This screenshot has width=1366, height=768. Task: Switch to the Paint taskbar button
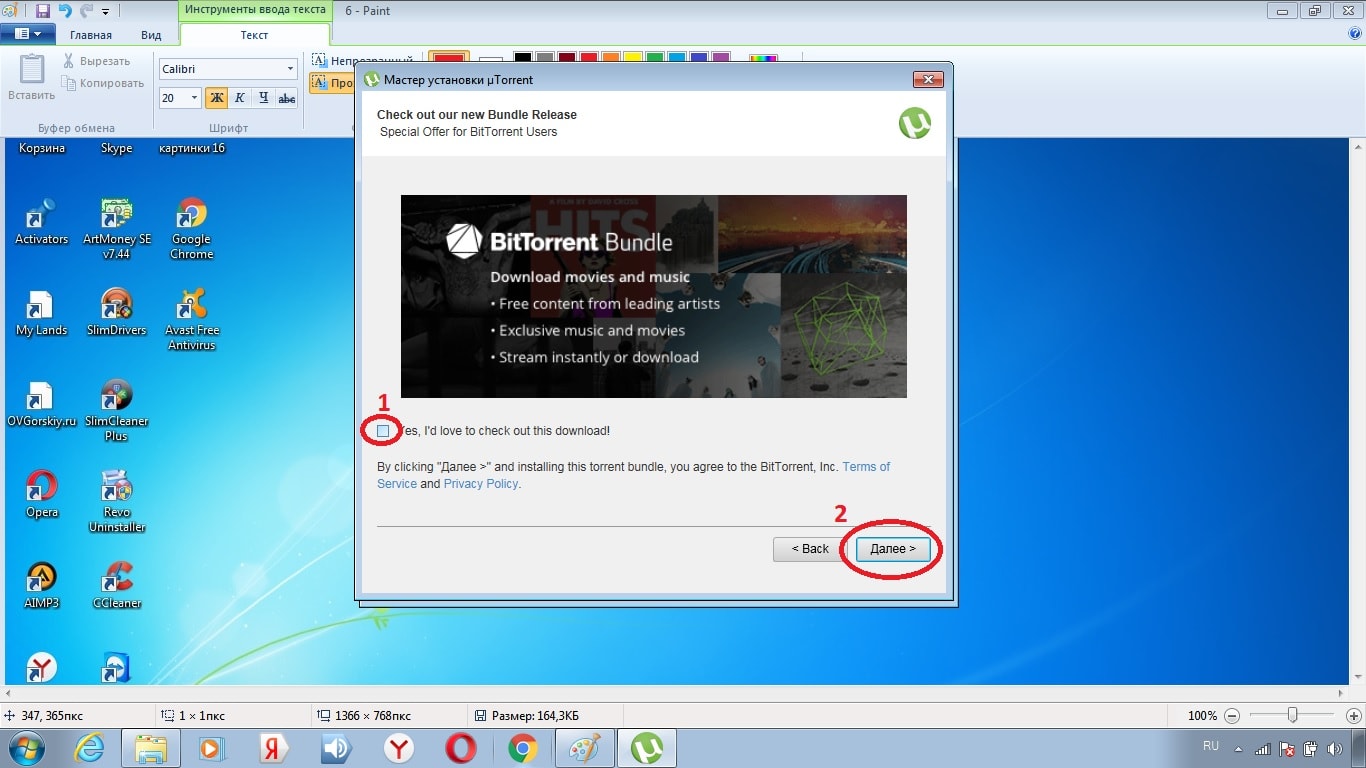(x=585, y=748)
